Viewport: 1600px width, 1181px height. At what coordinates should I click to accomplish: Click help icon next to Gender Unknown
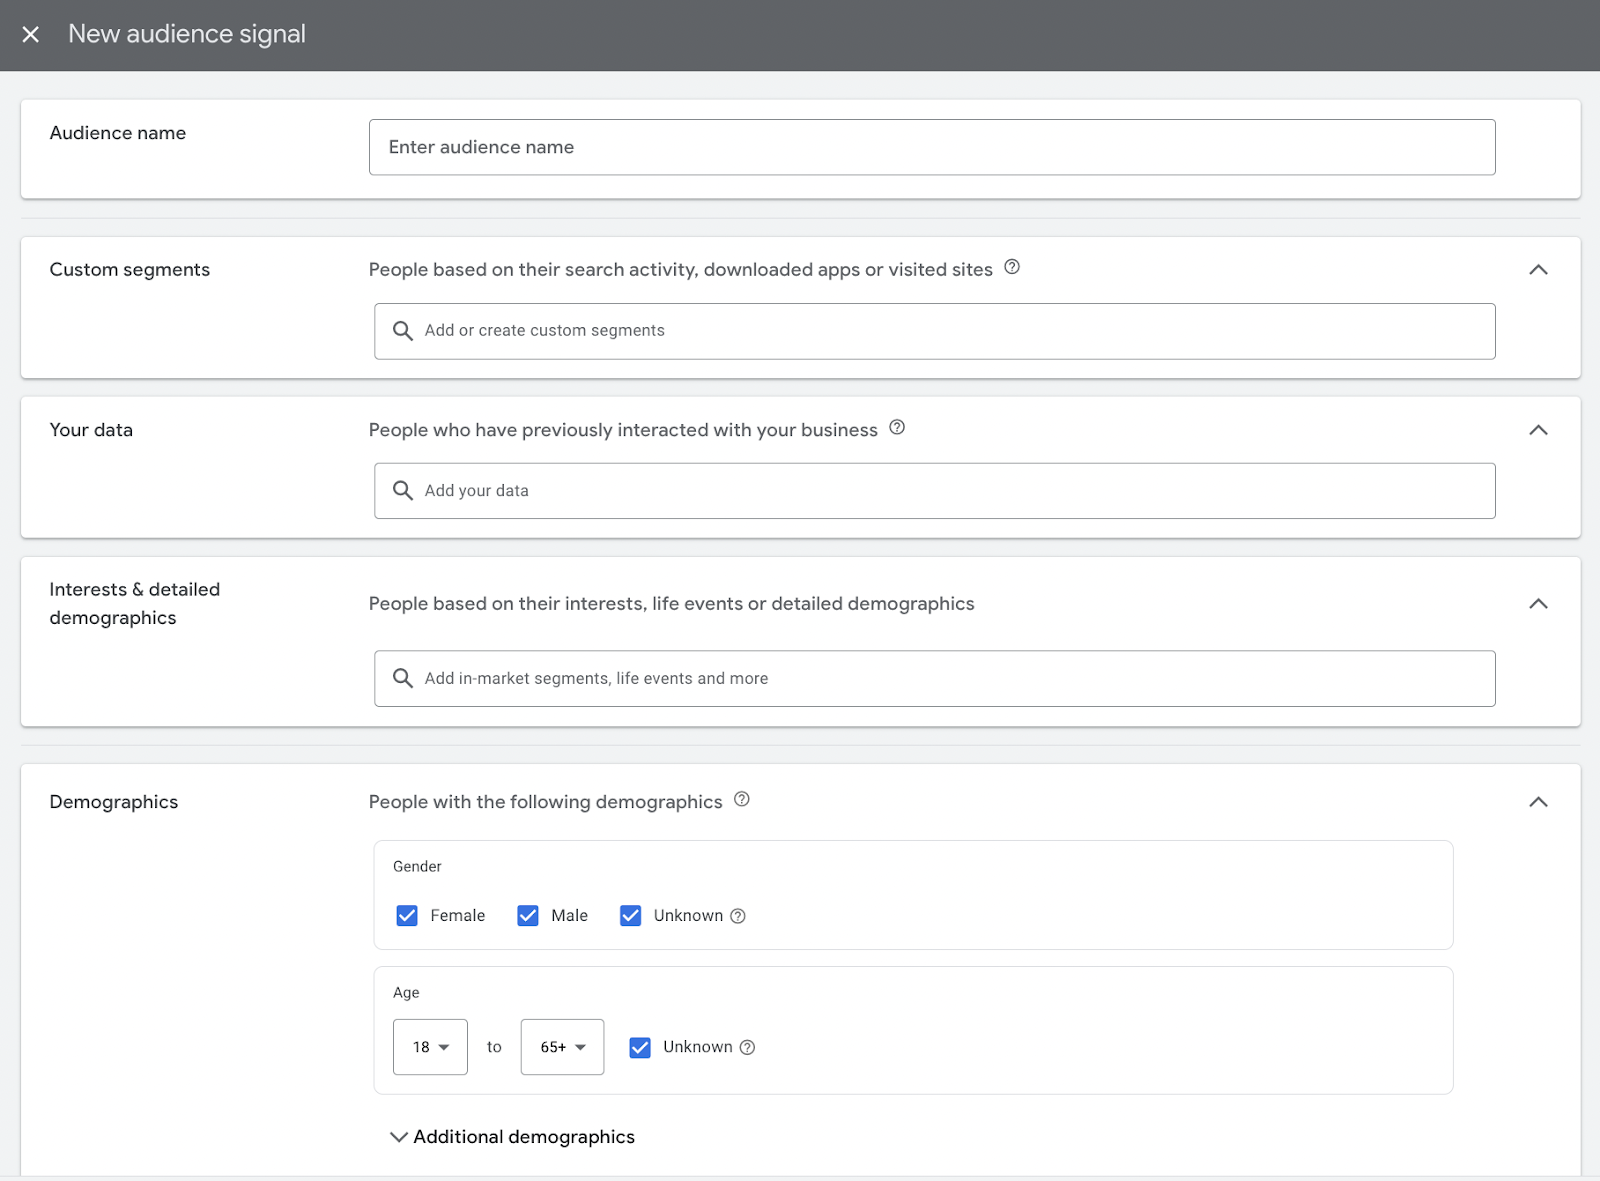coord(738,916)
